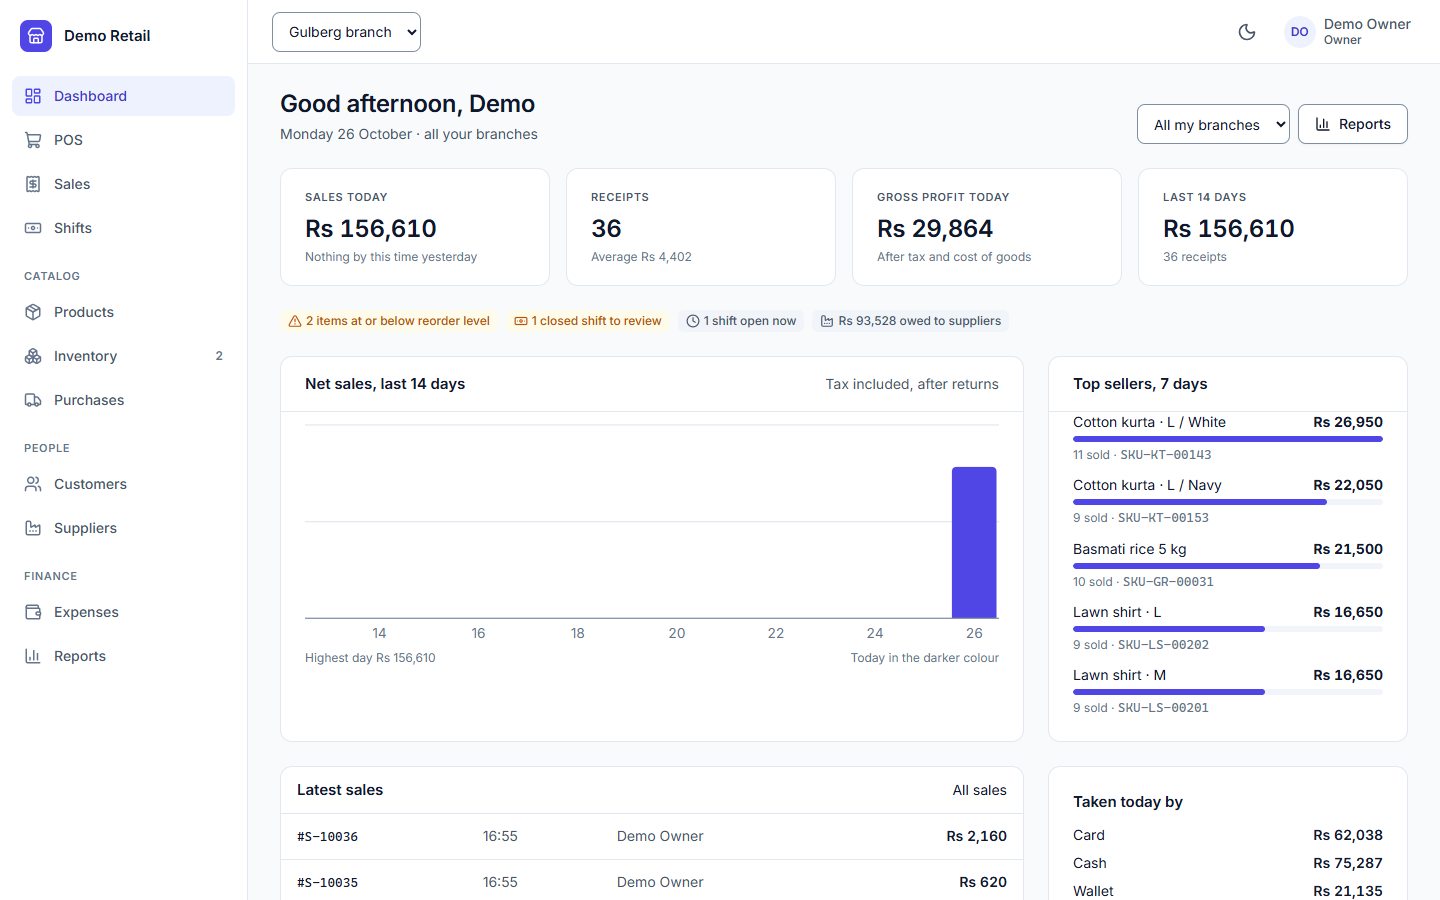
Task: Click the Suppliers factory icon
Action: point(33,528)
